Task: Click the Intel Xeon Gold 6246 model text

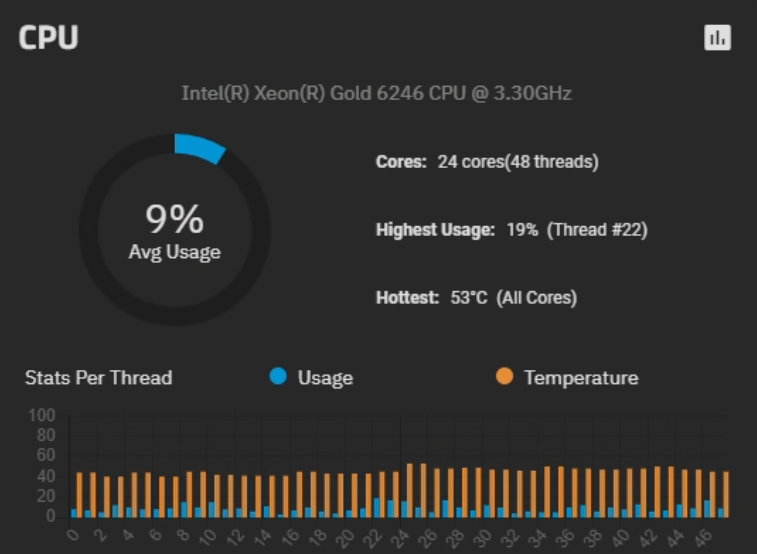Action: 377,93
